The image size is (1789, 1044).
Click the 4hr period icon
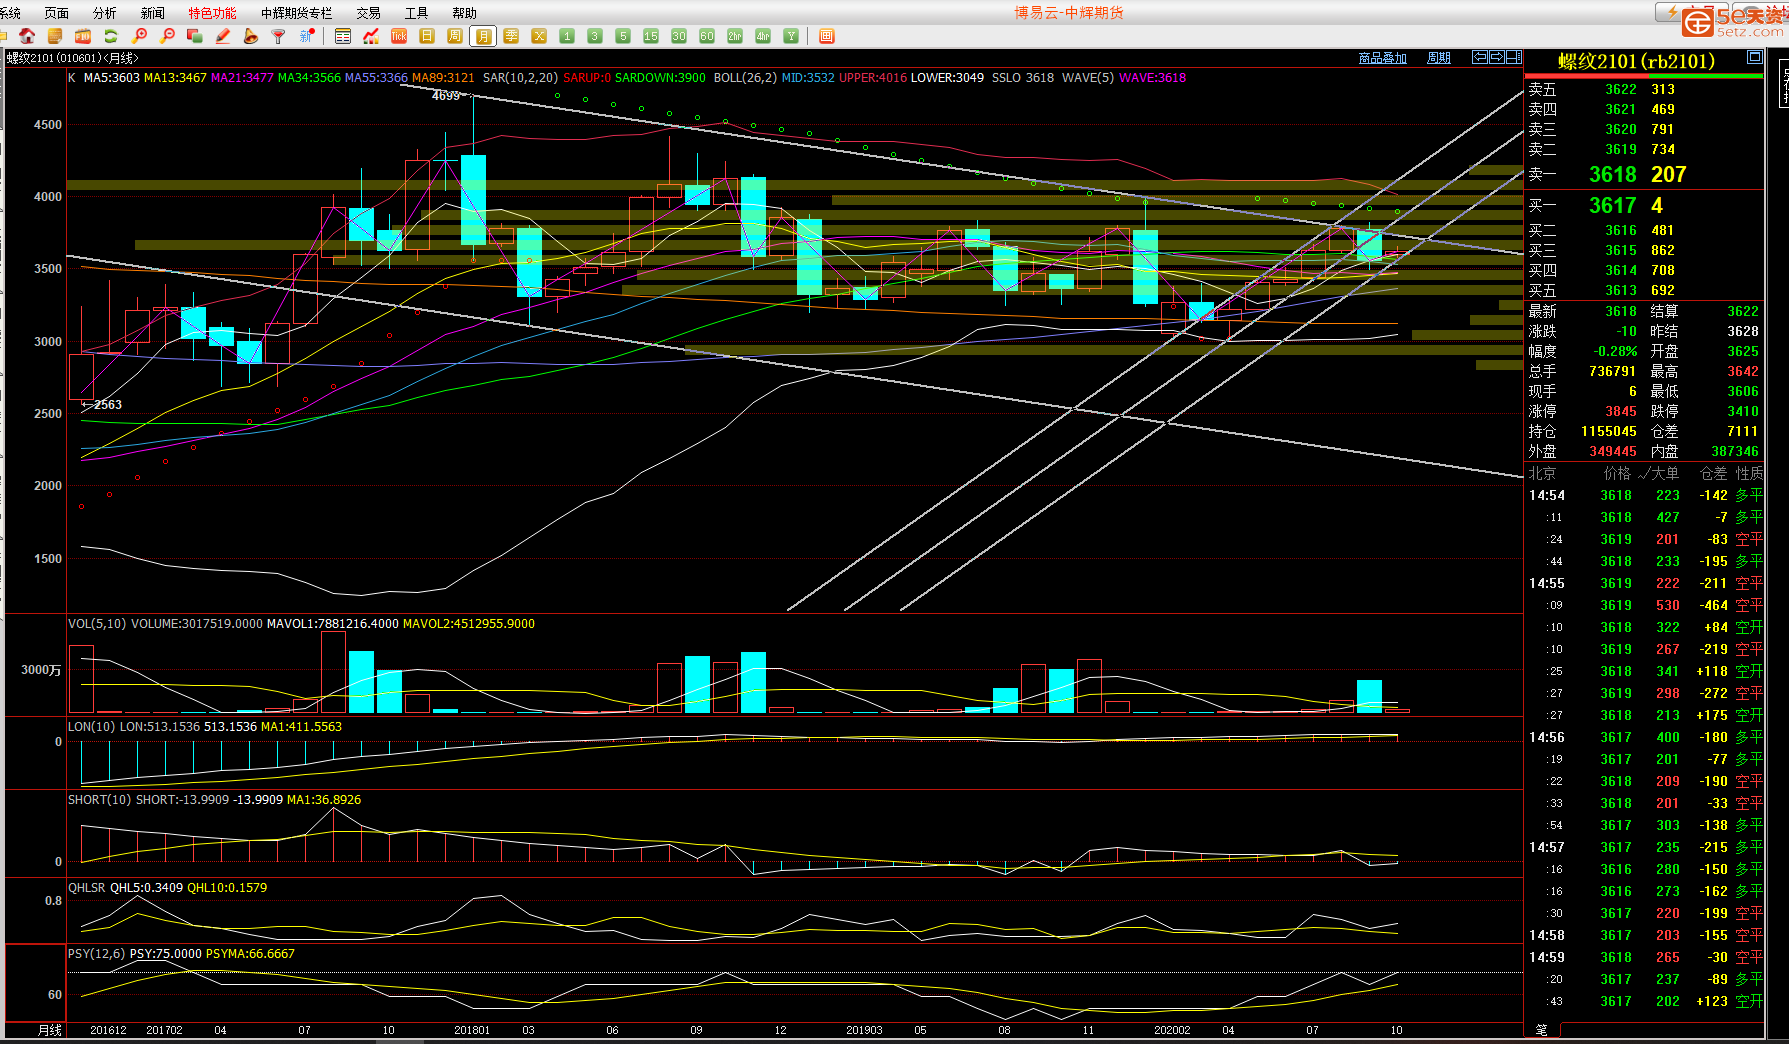tap(763, 36)
